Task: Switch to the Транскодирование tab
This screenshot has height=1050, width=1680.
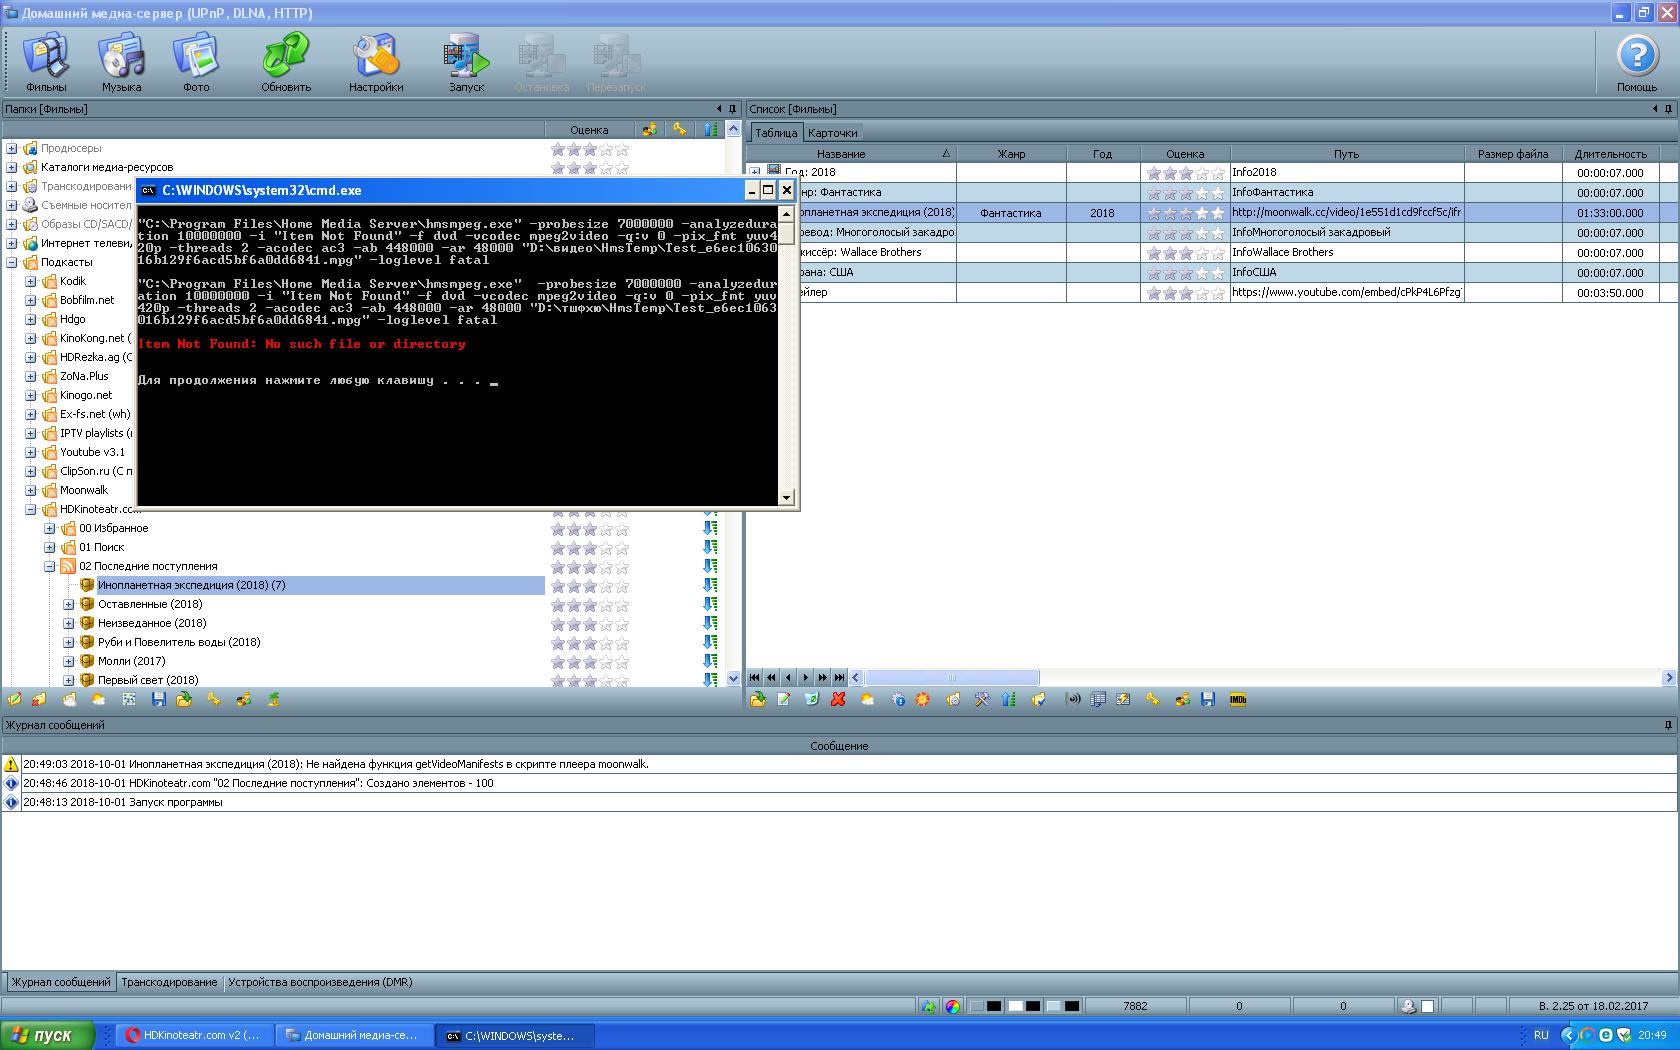Action: click(169, 982)
